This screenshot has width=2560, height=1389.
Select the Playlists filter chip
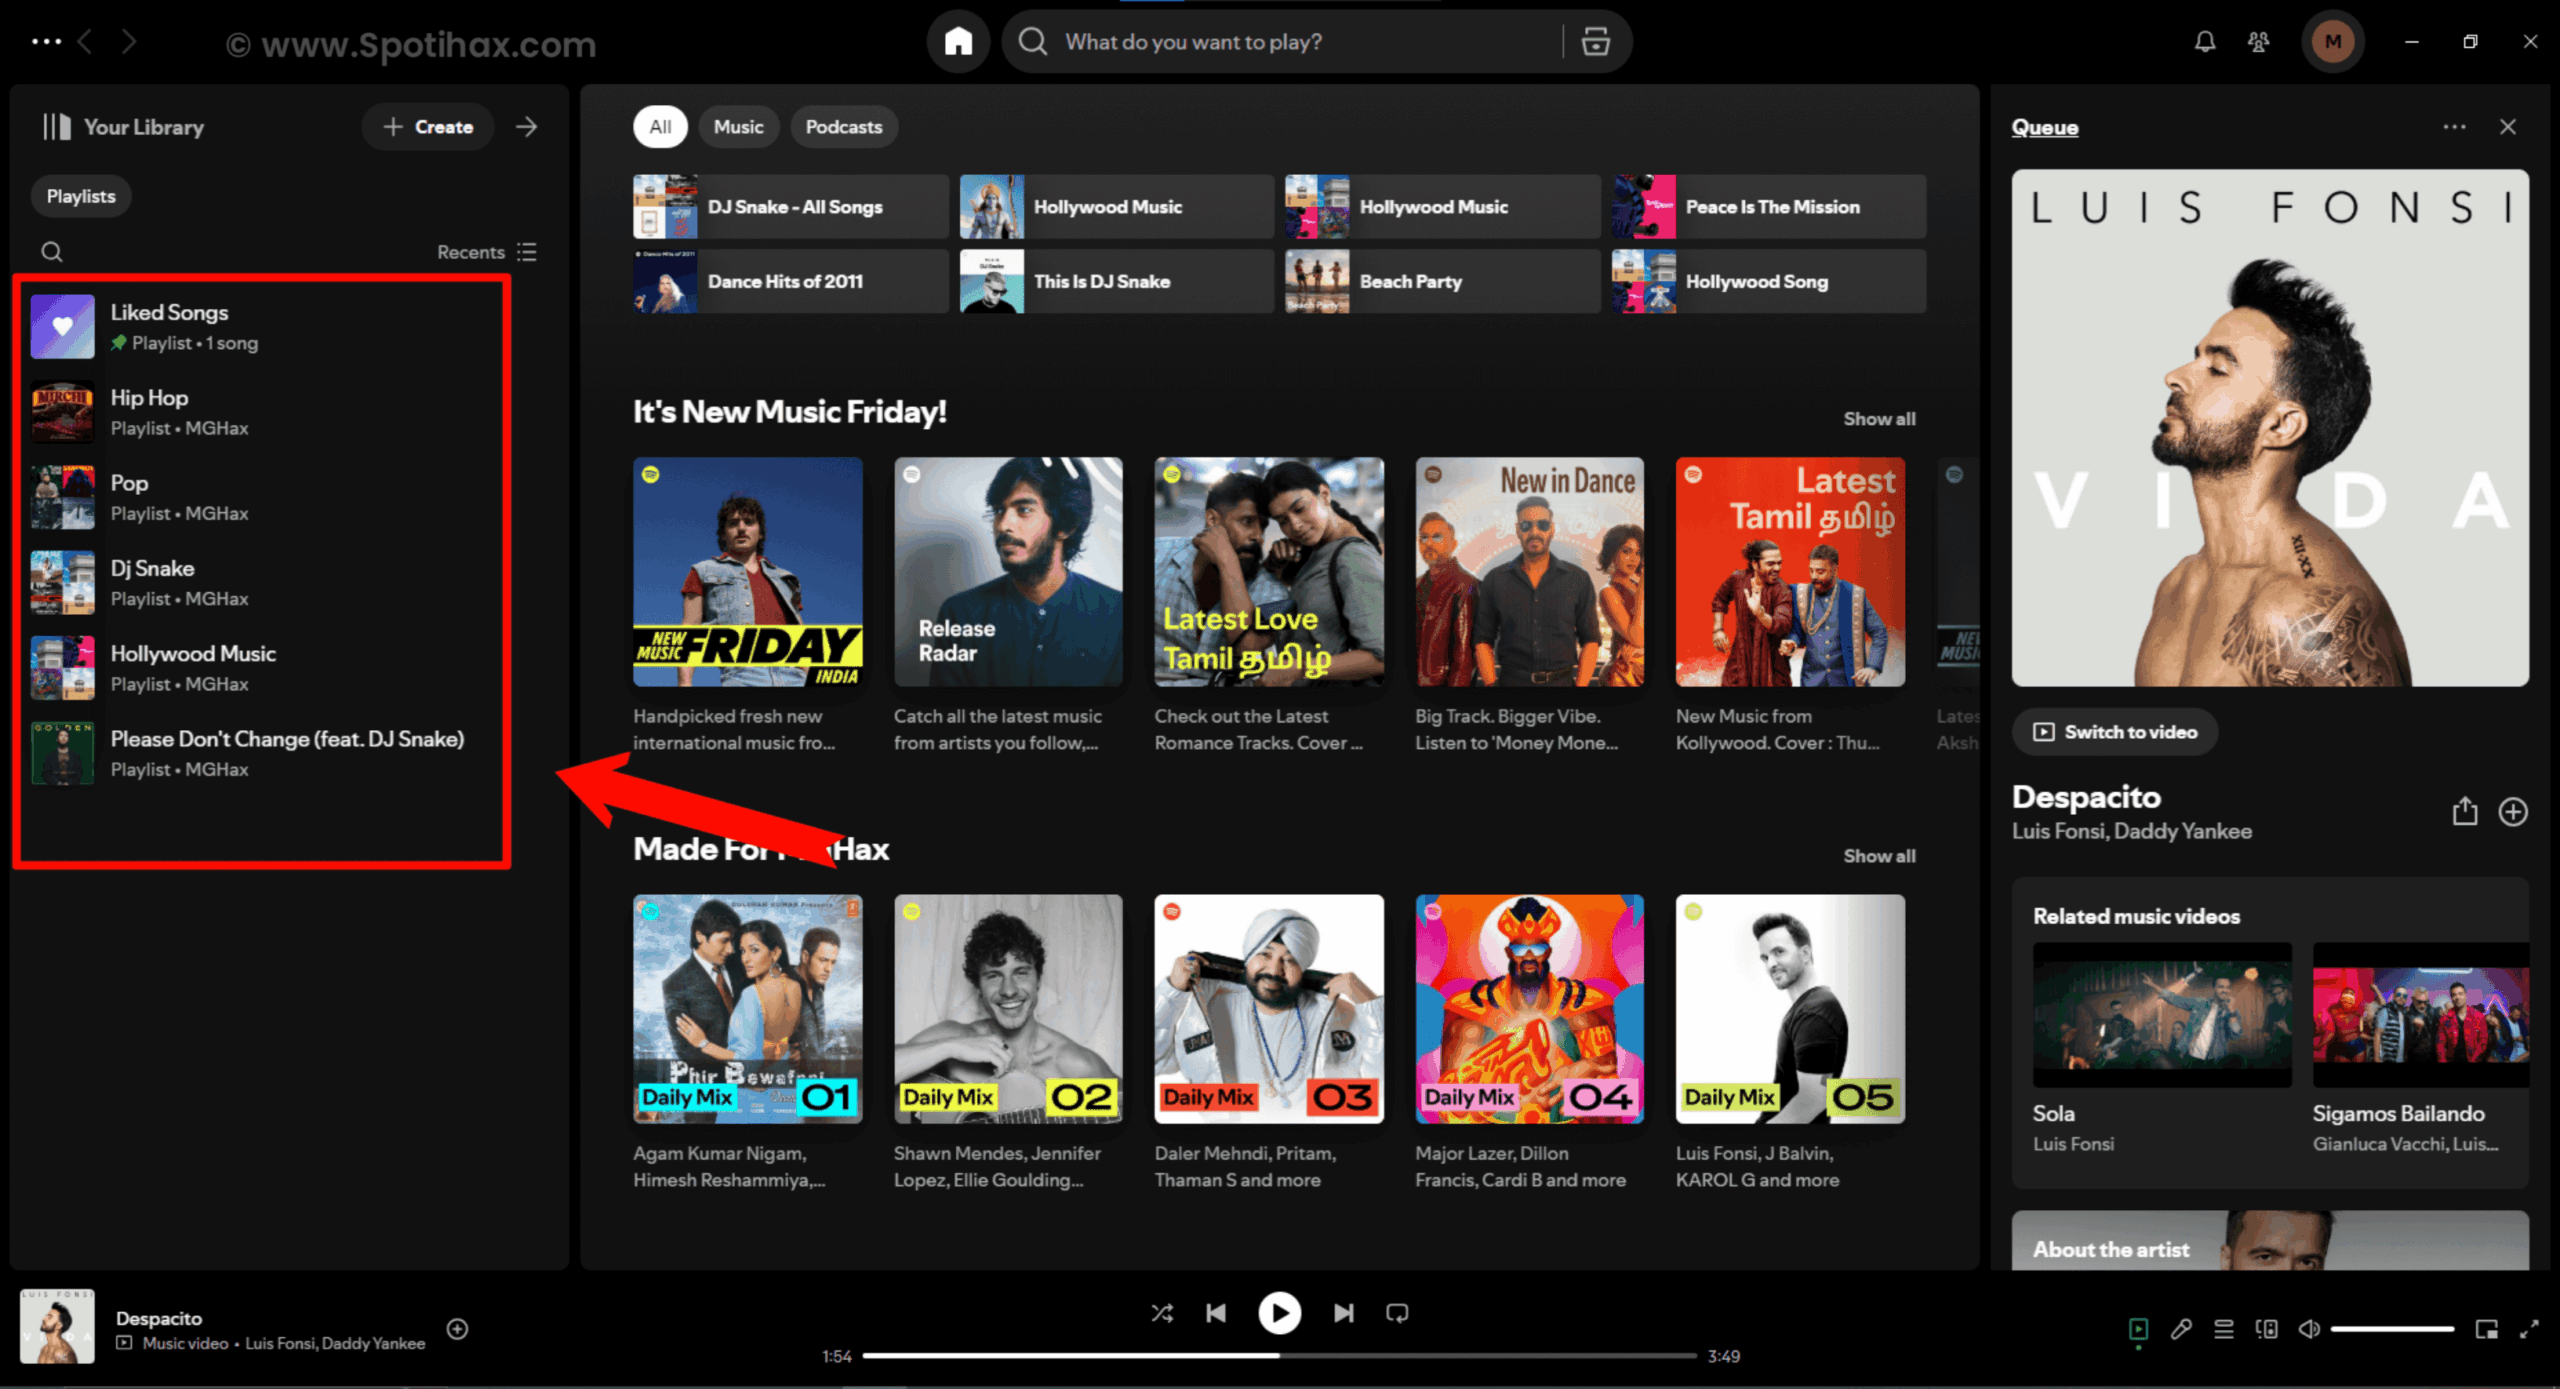click(x=81, y=196)
